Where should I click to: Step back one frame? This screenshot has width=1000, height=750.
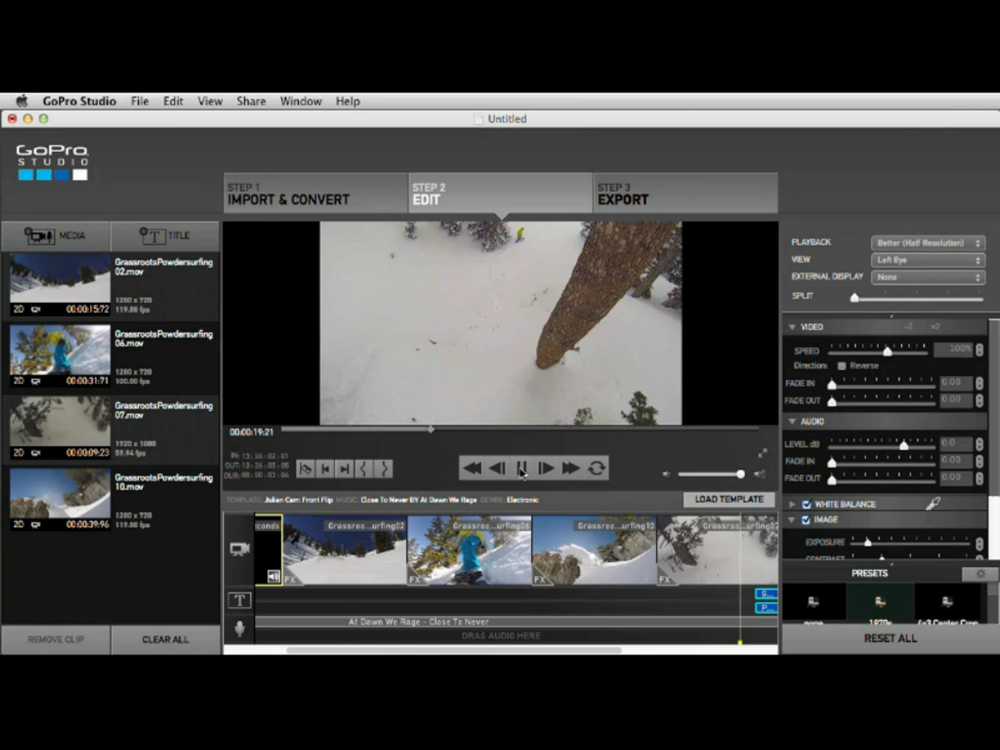point(497,468)
